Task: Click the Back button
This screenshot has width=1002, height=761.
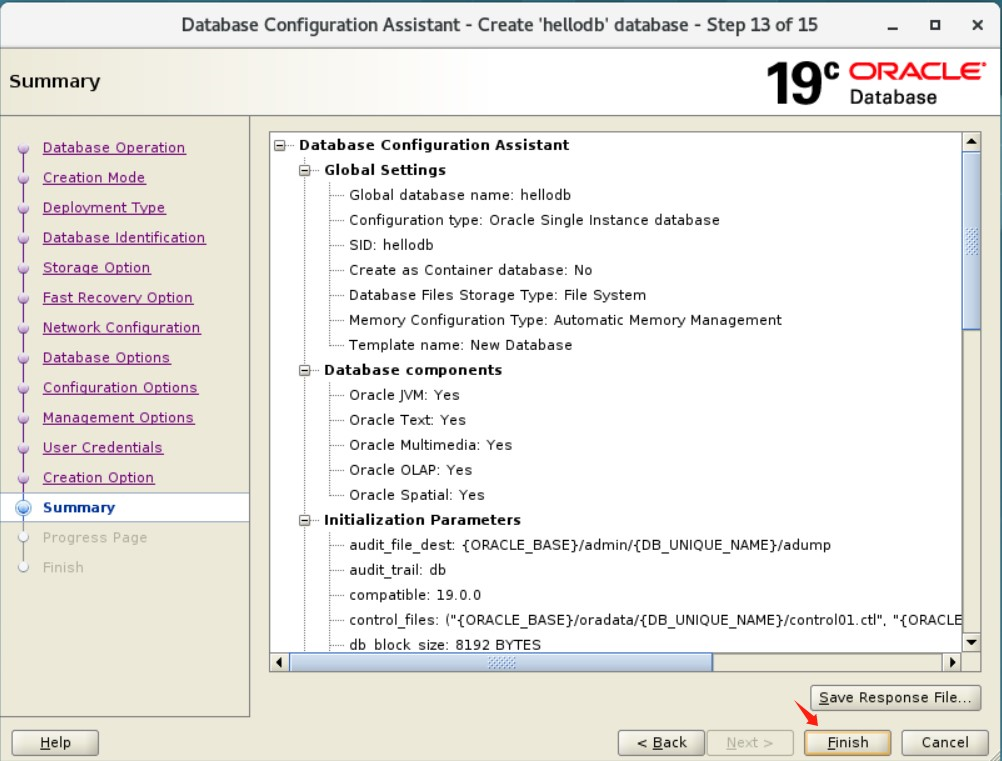Action: coord(661,742)
